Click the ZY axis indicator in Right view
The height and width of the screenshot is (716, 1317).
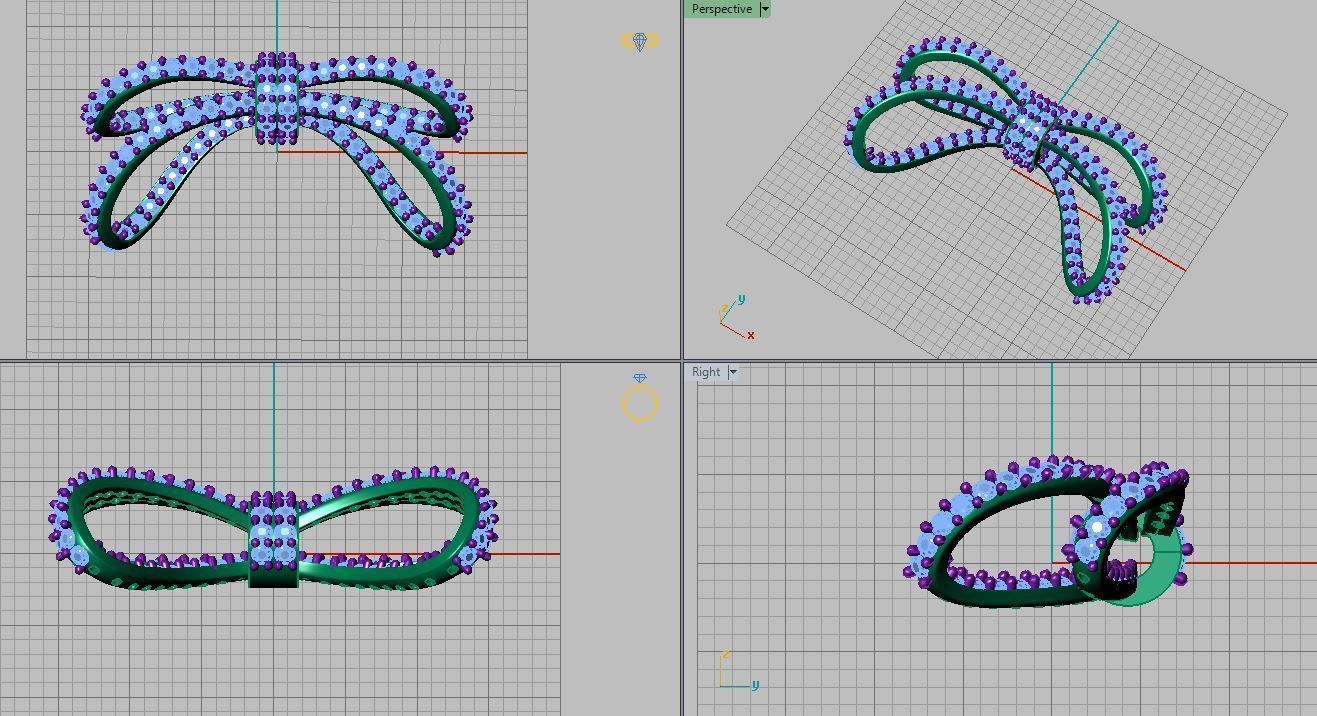[738, 670]
